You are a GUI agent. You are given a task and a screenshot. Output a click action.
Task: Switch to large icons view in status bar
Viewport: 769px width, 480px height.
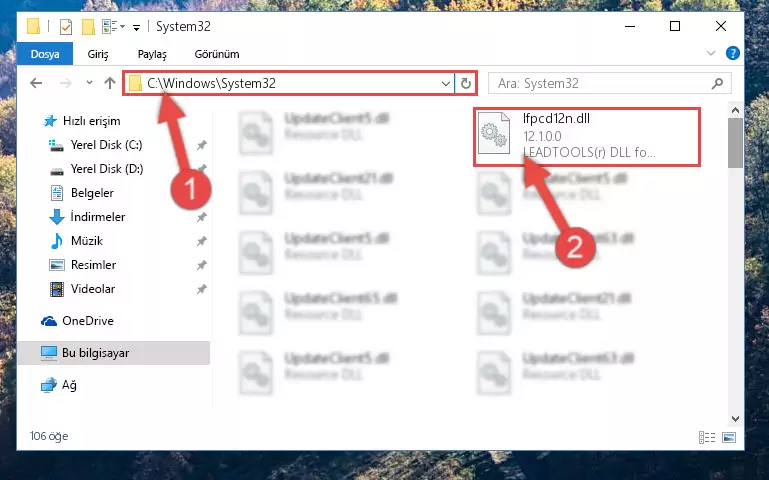[x=729, y=437]
